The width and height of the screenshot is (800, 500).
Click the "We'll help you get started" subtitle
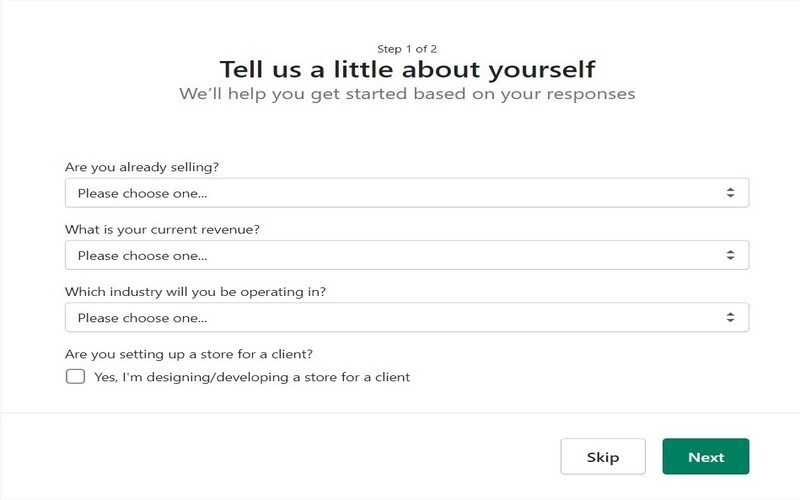click(407, 95)
